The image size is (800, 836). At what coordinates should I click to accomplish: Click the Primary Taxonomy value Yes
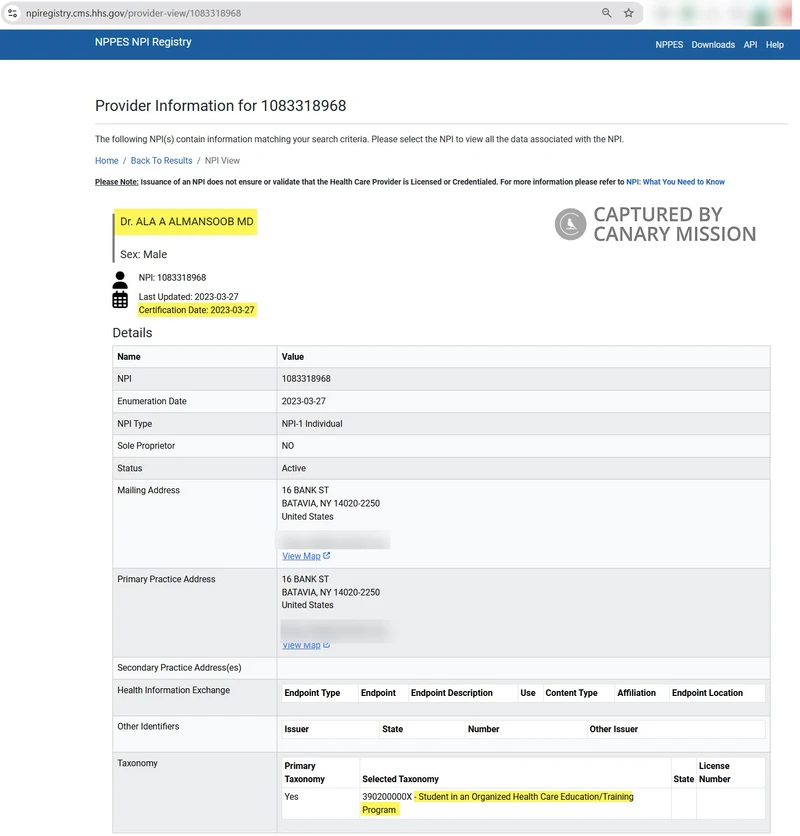pyautogui.click(x=291, y=797)
